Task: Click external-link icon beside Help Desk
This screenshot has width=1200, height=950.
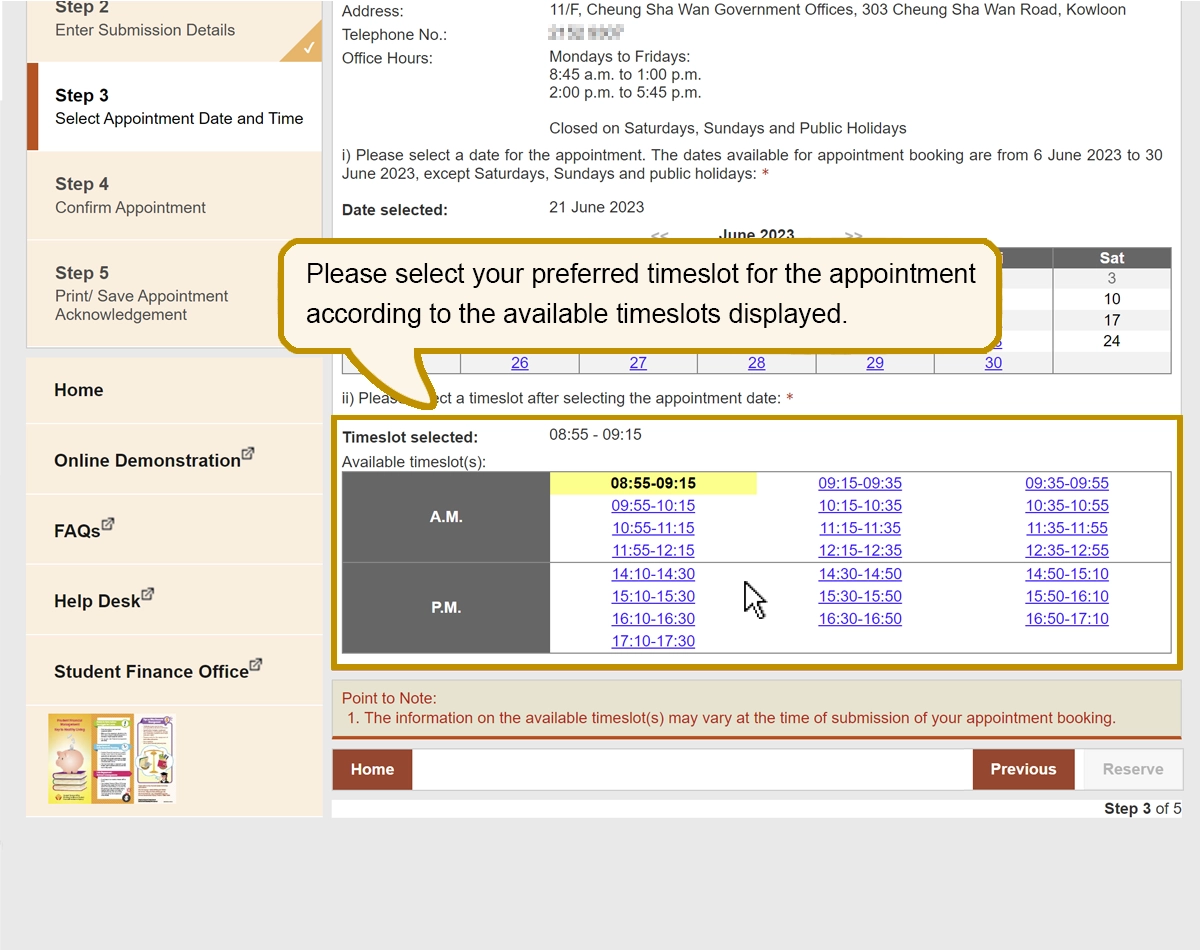Action: click(148, 593)
